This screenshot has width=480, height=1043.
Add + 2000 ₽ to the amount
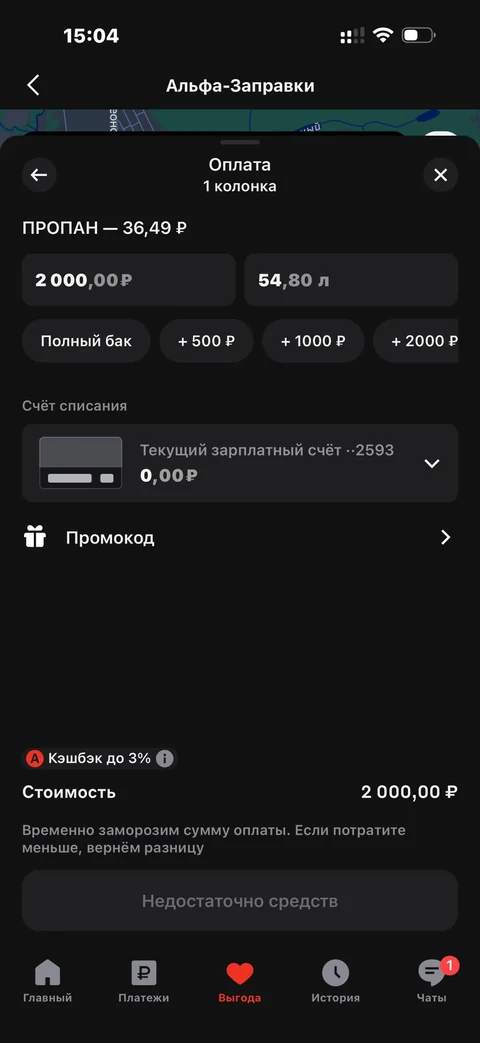[416, 341]
